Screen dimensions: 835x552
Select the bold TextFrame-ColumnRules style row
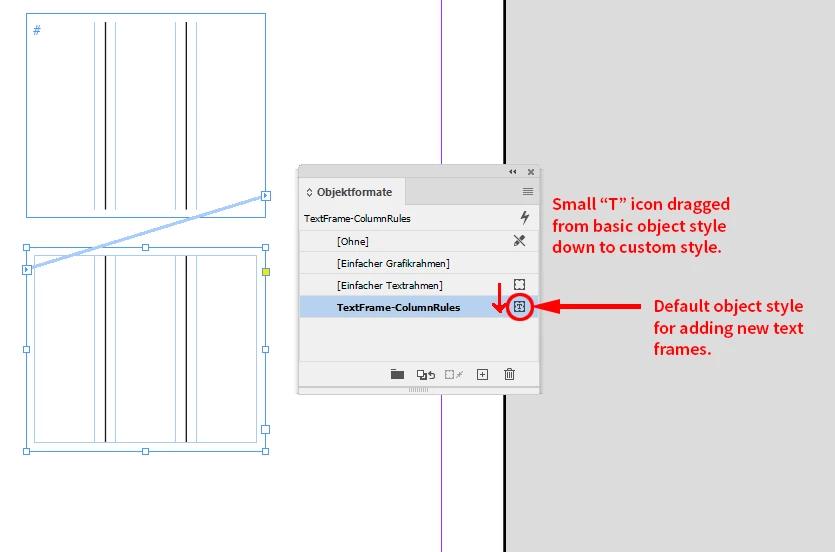point(419,307)
